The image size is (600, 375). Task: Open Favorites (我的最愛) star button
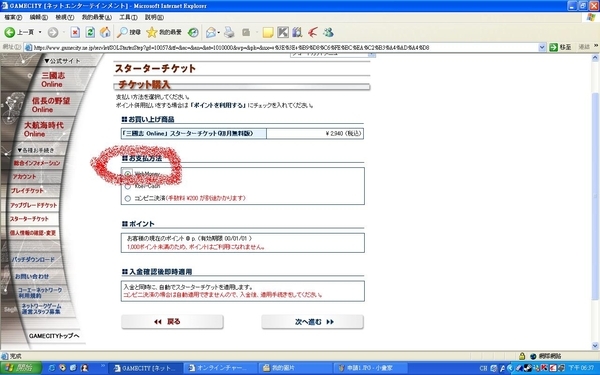[x=164, y=33]
